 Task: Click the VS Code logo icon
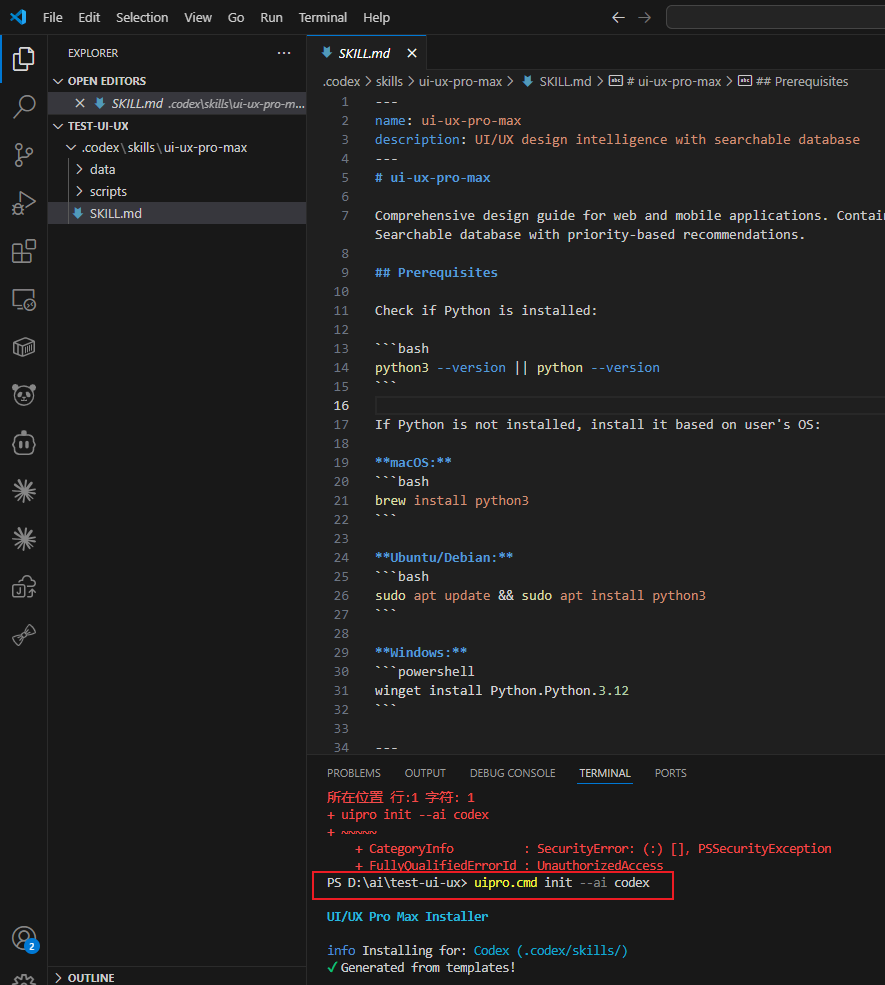click(18, 17)
